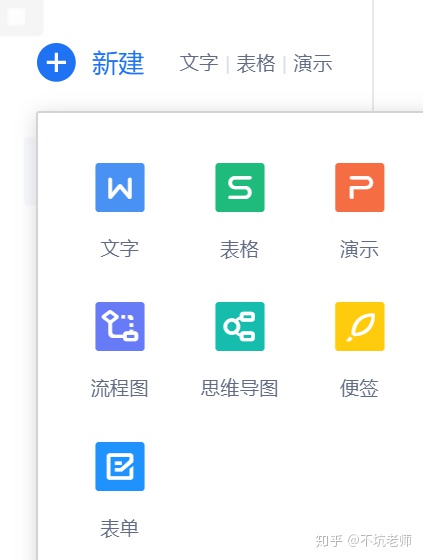Click the 演示 label under P icon
Viewport: 423px width, 560px height.
point(359,249)
